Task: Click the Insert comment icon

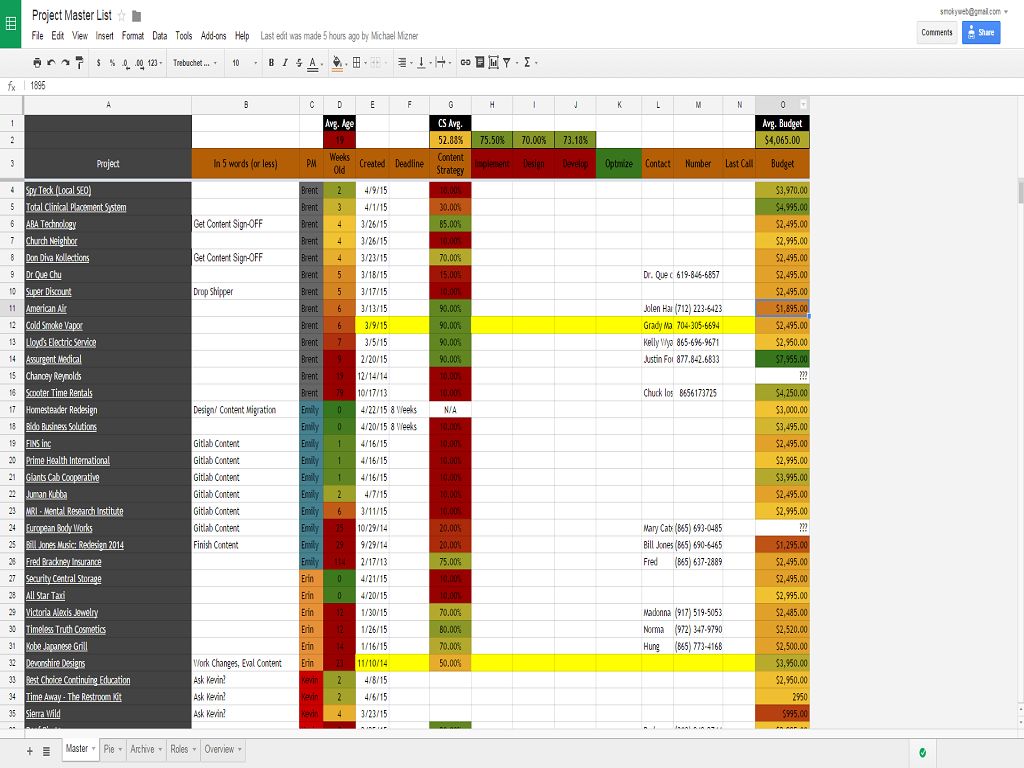Action: pos(479,63)
